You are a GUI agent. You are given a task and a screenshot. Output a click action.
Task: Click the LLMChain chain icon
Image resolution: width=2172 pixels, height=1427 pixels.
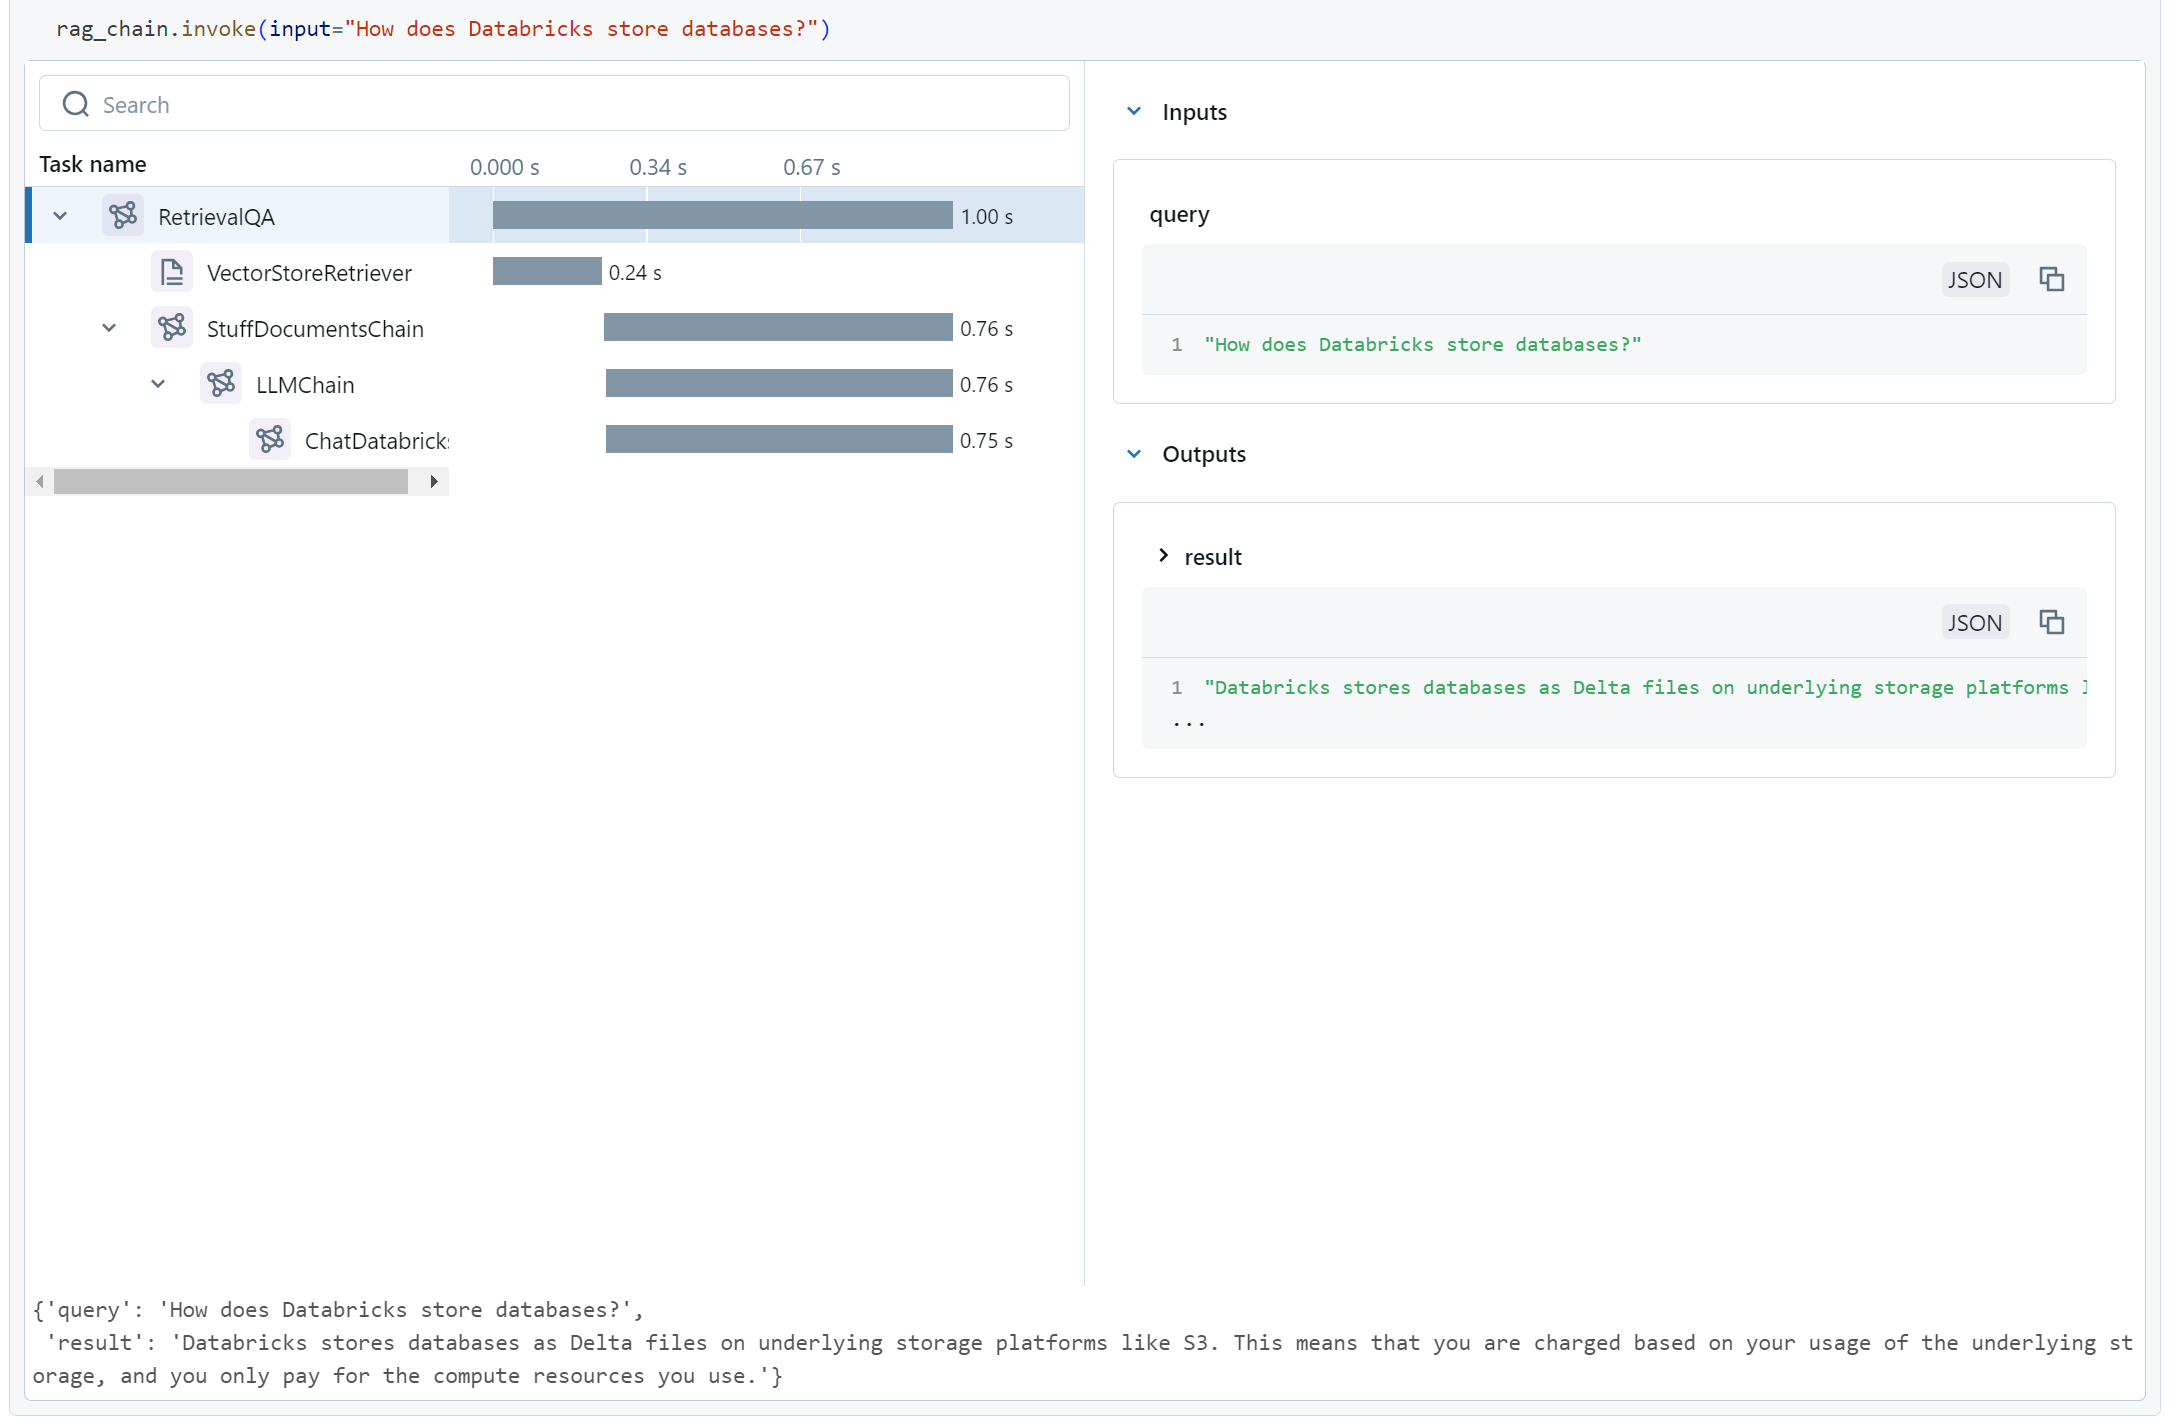pyautogui.click(x=221, y=383)
